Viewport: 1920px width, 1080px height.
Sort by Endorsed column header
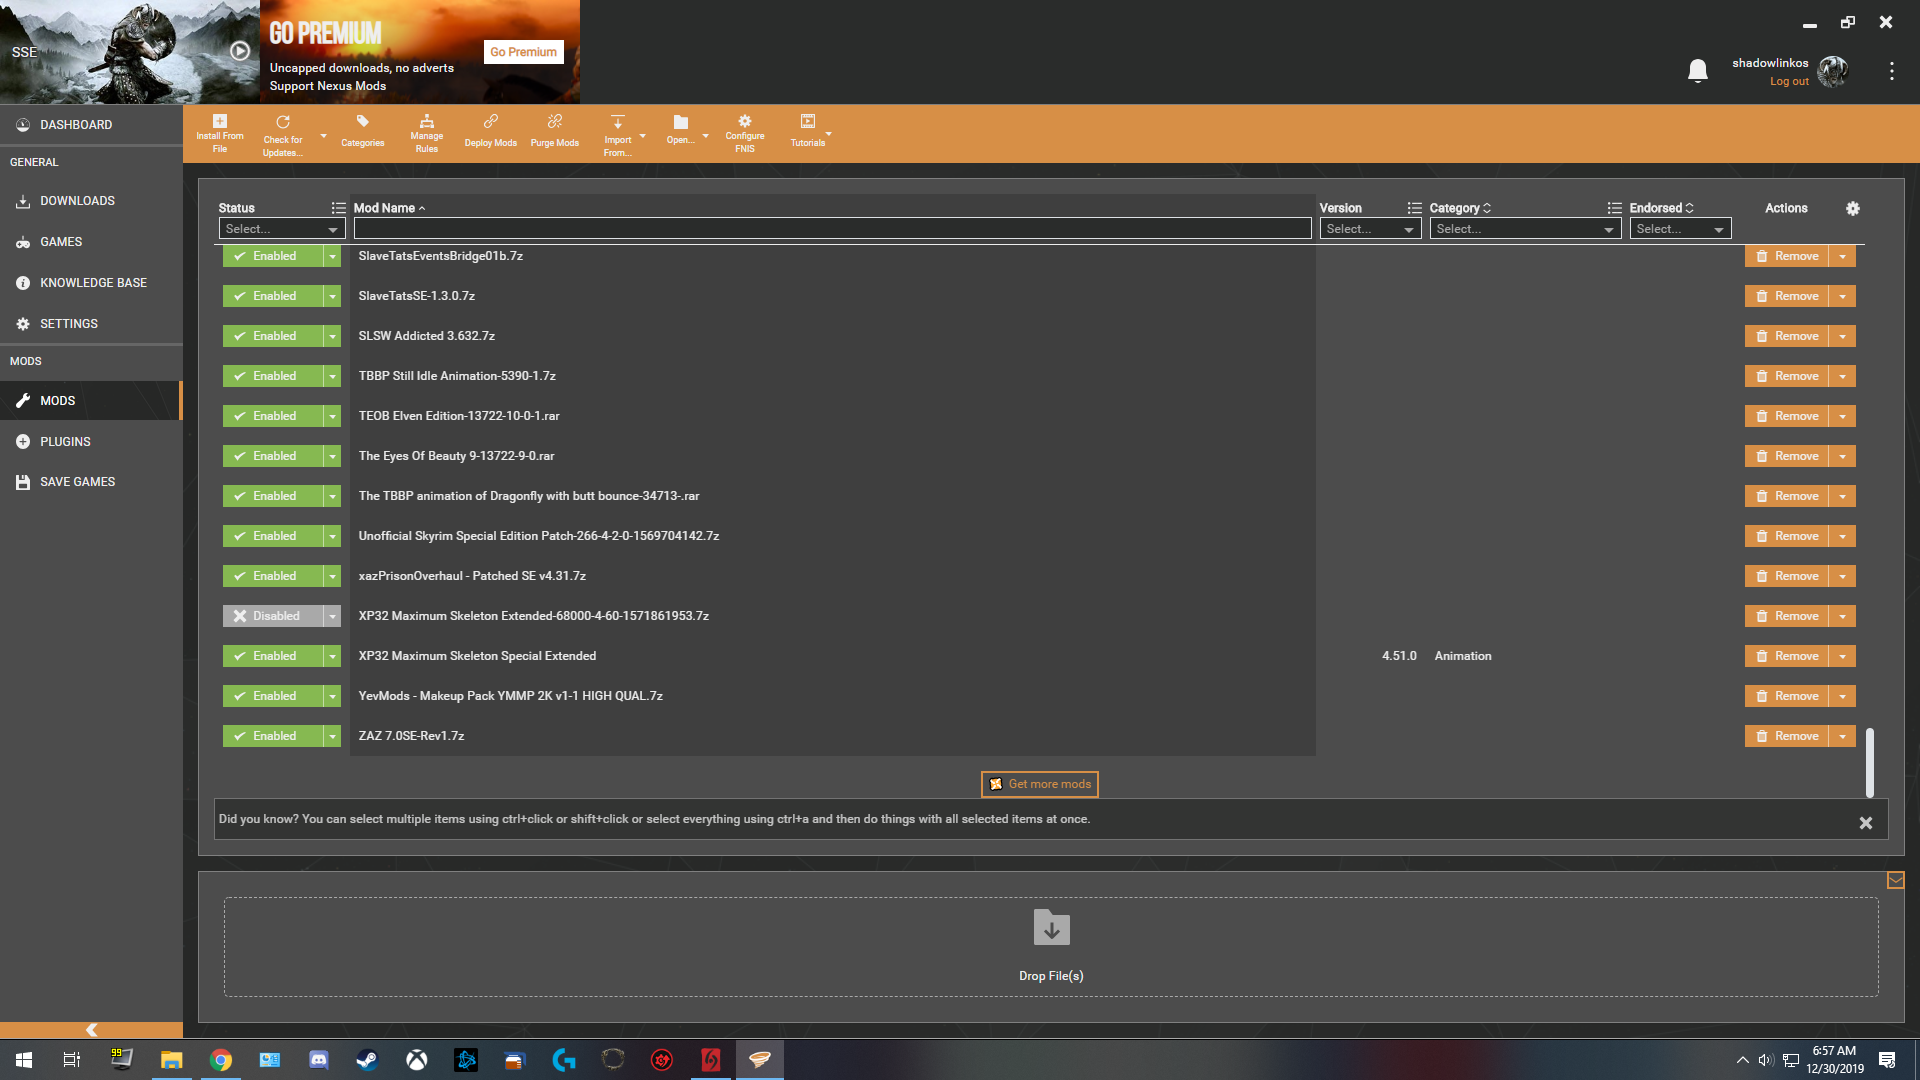1661,208
